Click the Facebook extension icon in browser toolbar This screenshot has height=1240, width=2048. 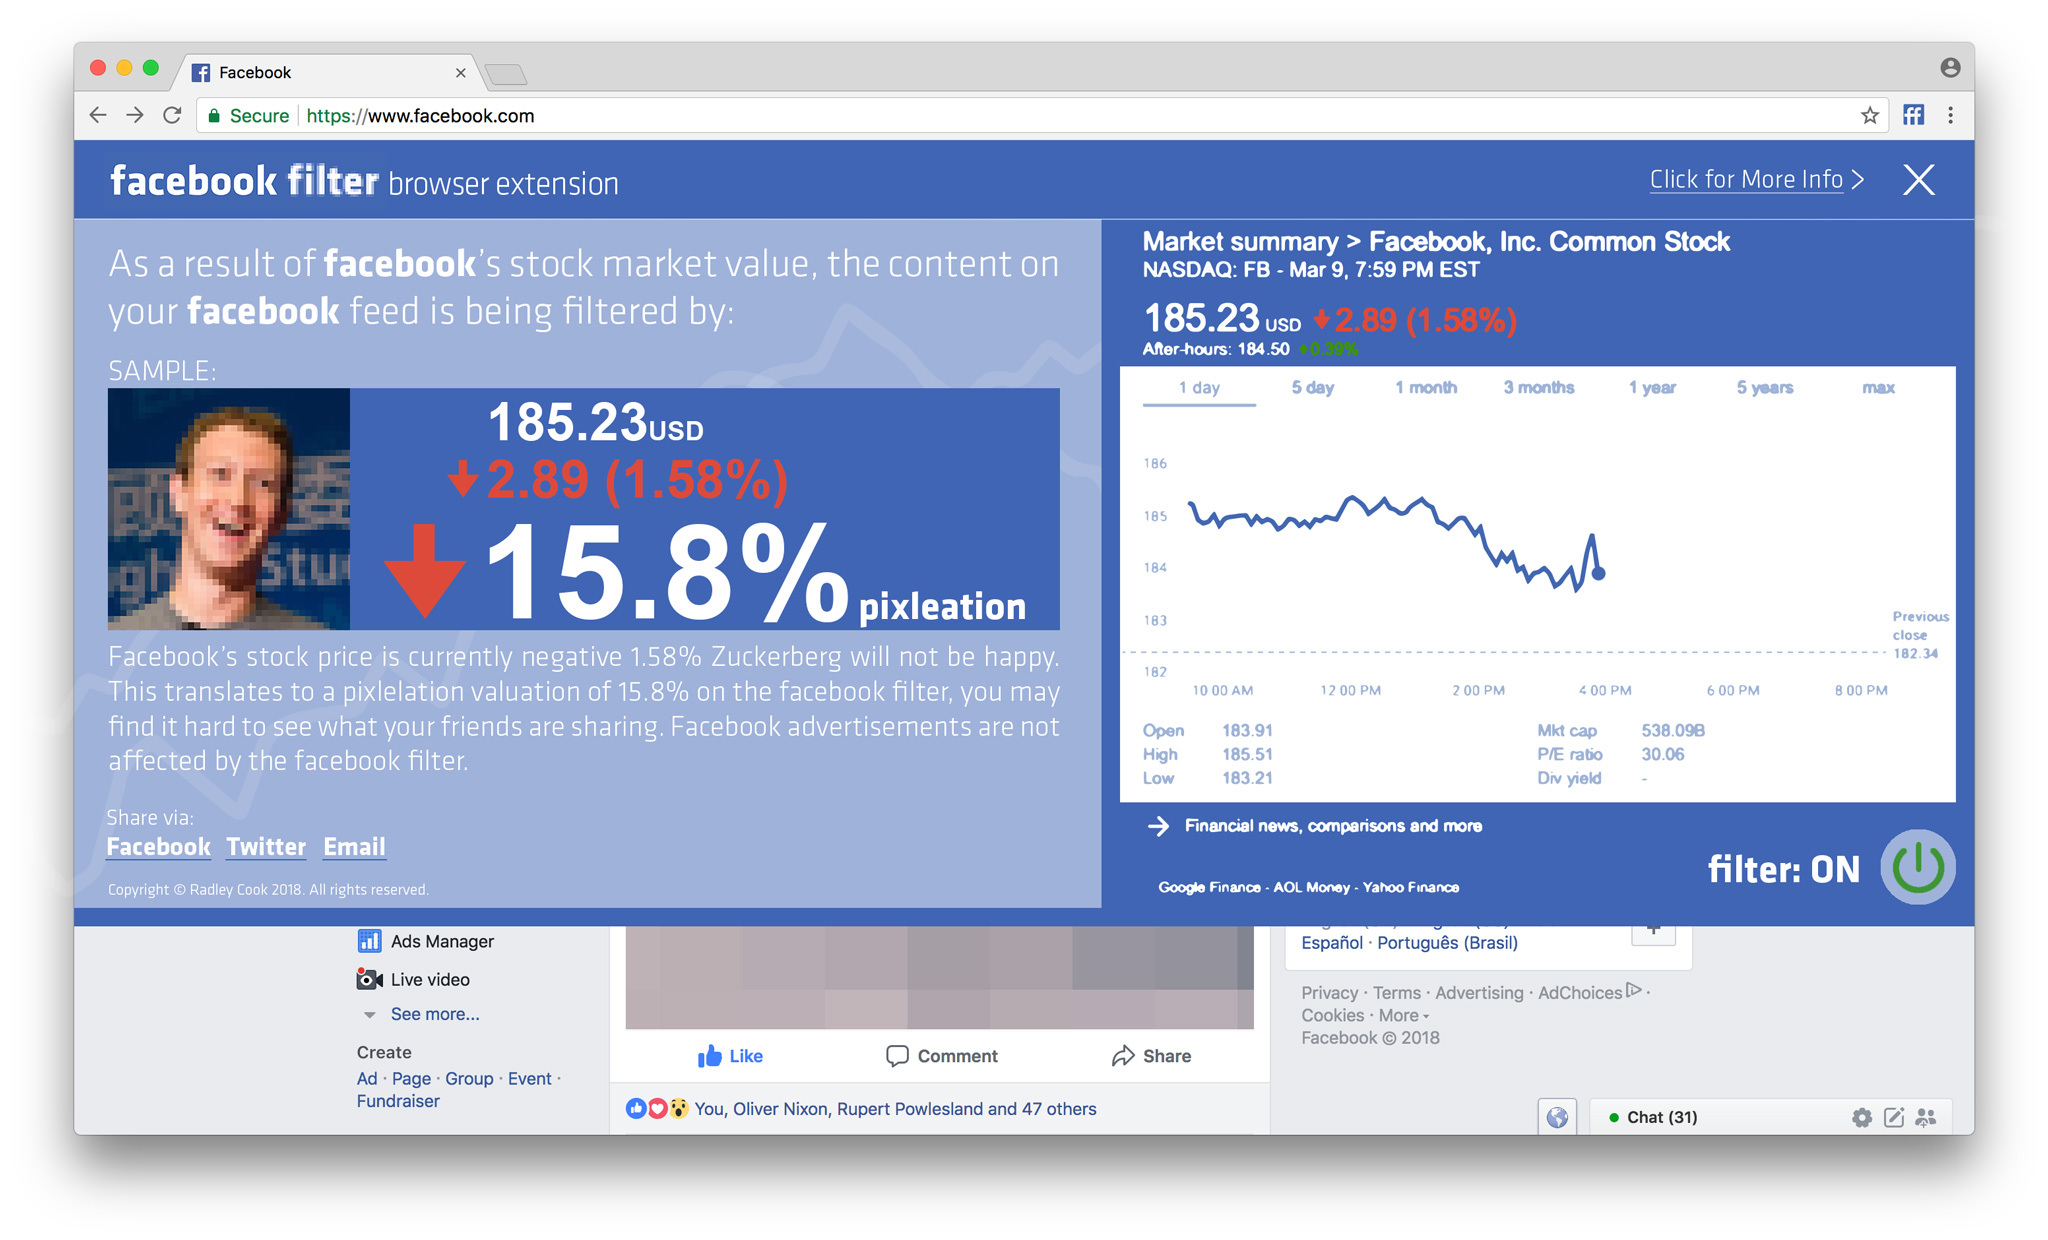(1913, 115)
